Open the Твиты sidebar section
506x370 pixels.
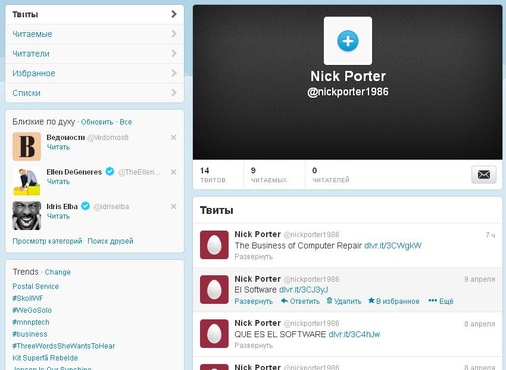(95, 14)
